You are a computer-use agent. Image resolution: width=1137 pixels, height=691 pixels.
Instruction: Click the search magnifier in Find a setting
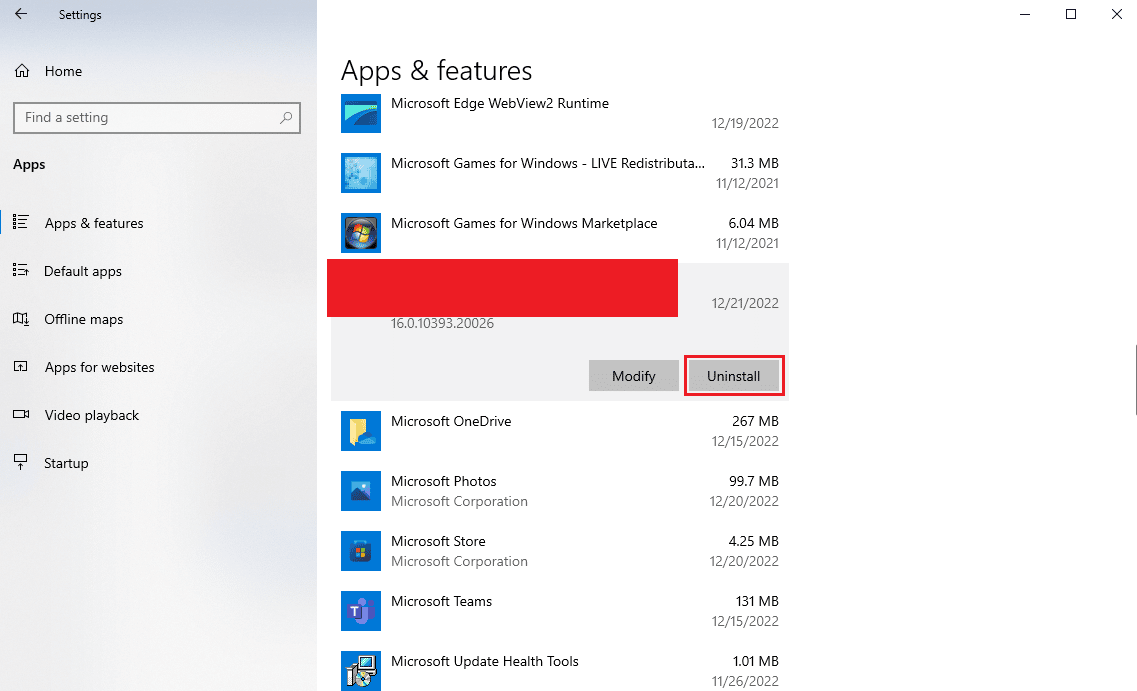286,117
